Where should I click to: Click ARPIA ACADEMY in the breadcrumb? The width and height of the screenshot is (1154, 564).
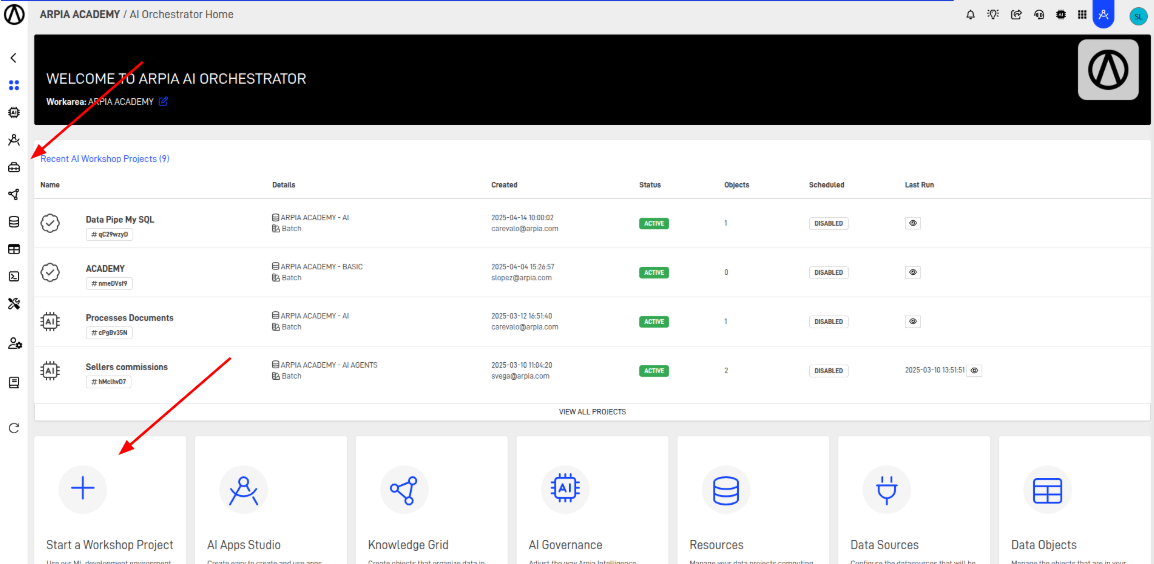point(79,14)
